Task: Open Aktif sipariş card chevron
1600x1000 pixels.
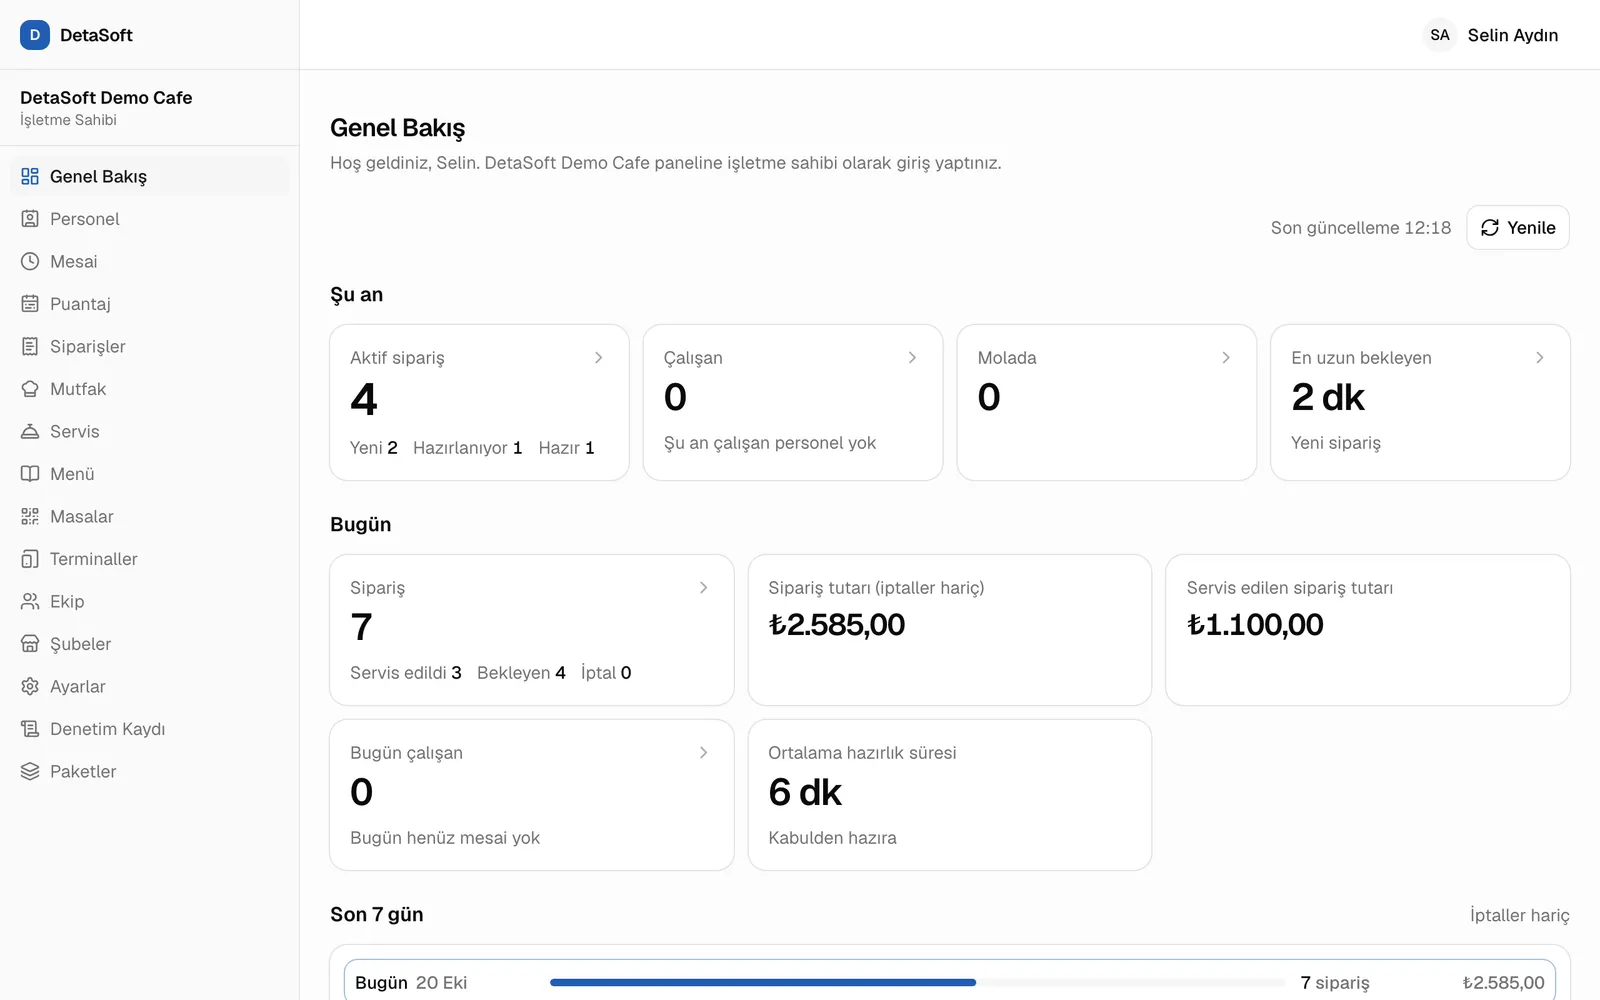Action: point(599,357)
